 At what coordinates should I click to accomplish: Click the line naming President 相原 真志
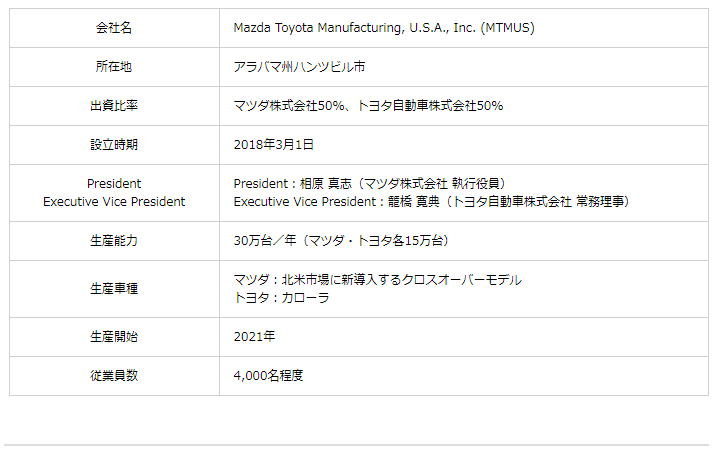pos(369,184)
